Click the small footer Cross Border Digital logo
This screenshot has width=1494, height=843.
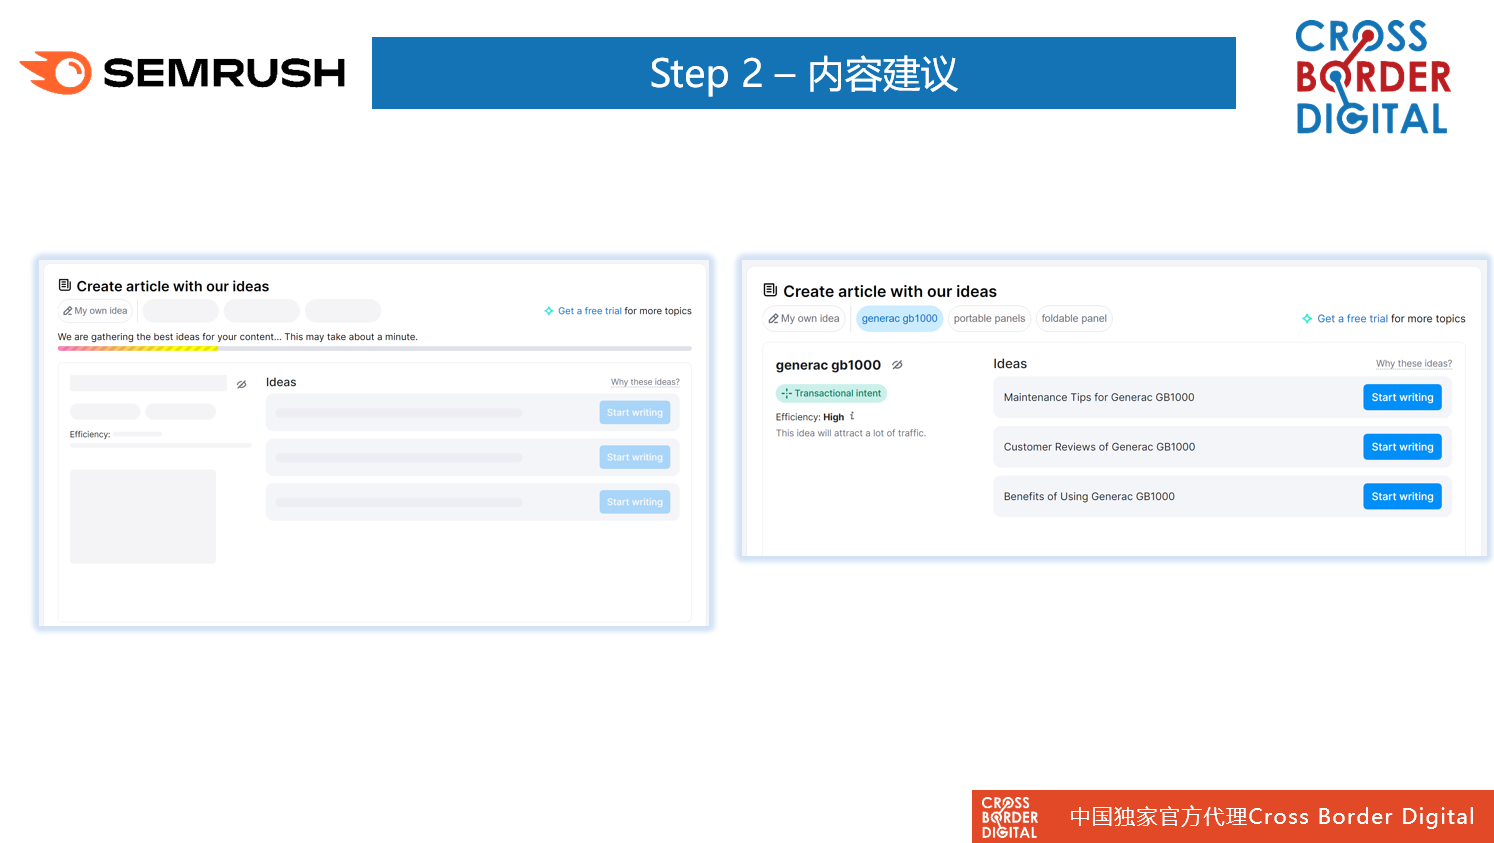(1009, 817)
